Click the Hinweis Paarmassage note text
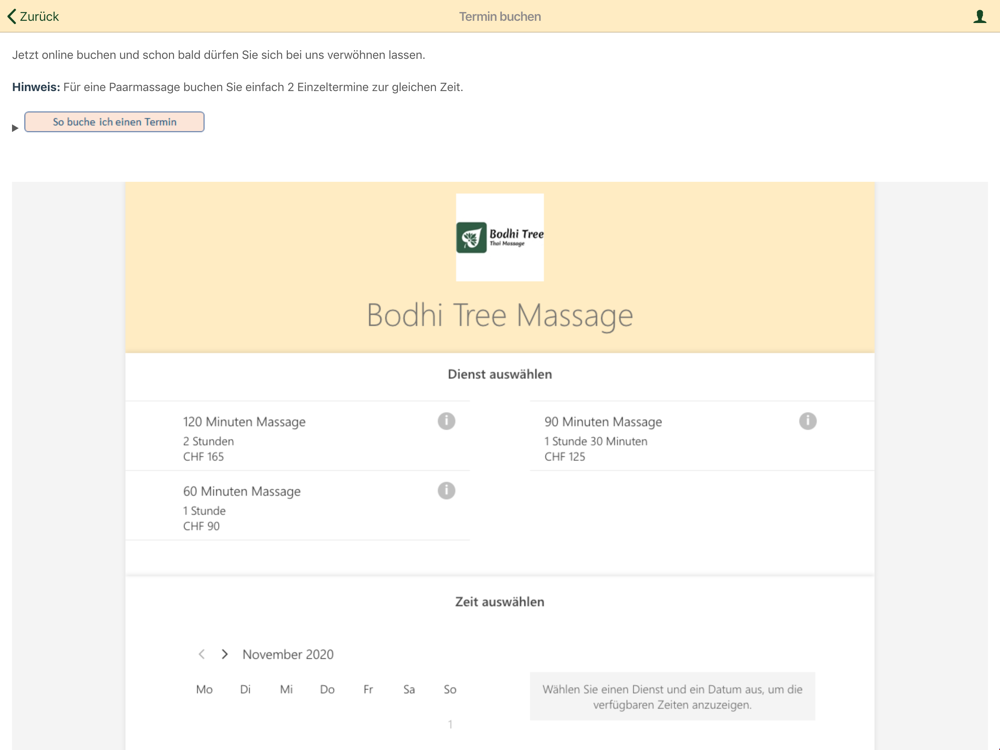 tap(237, 87)
